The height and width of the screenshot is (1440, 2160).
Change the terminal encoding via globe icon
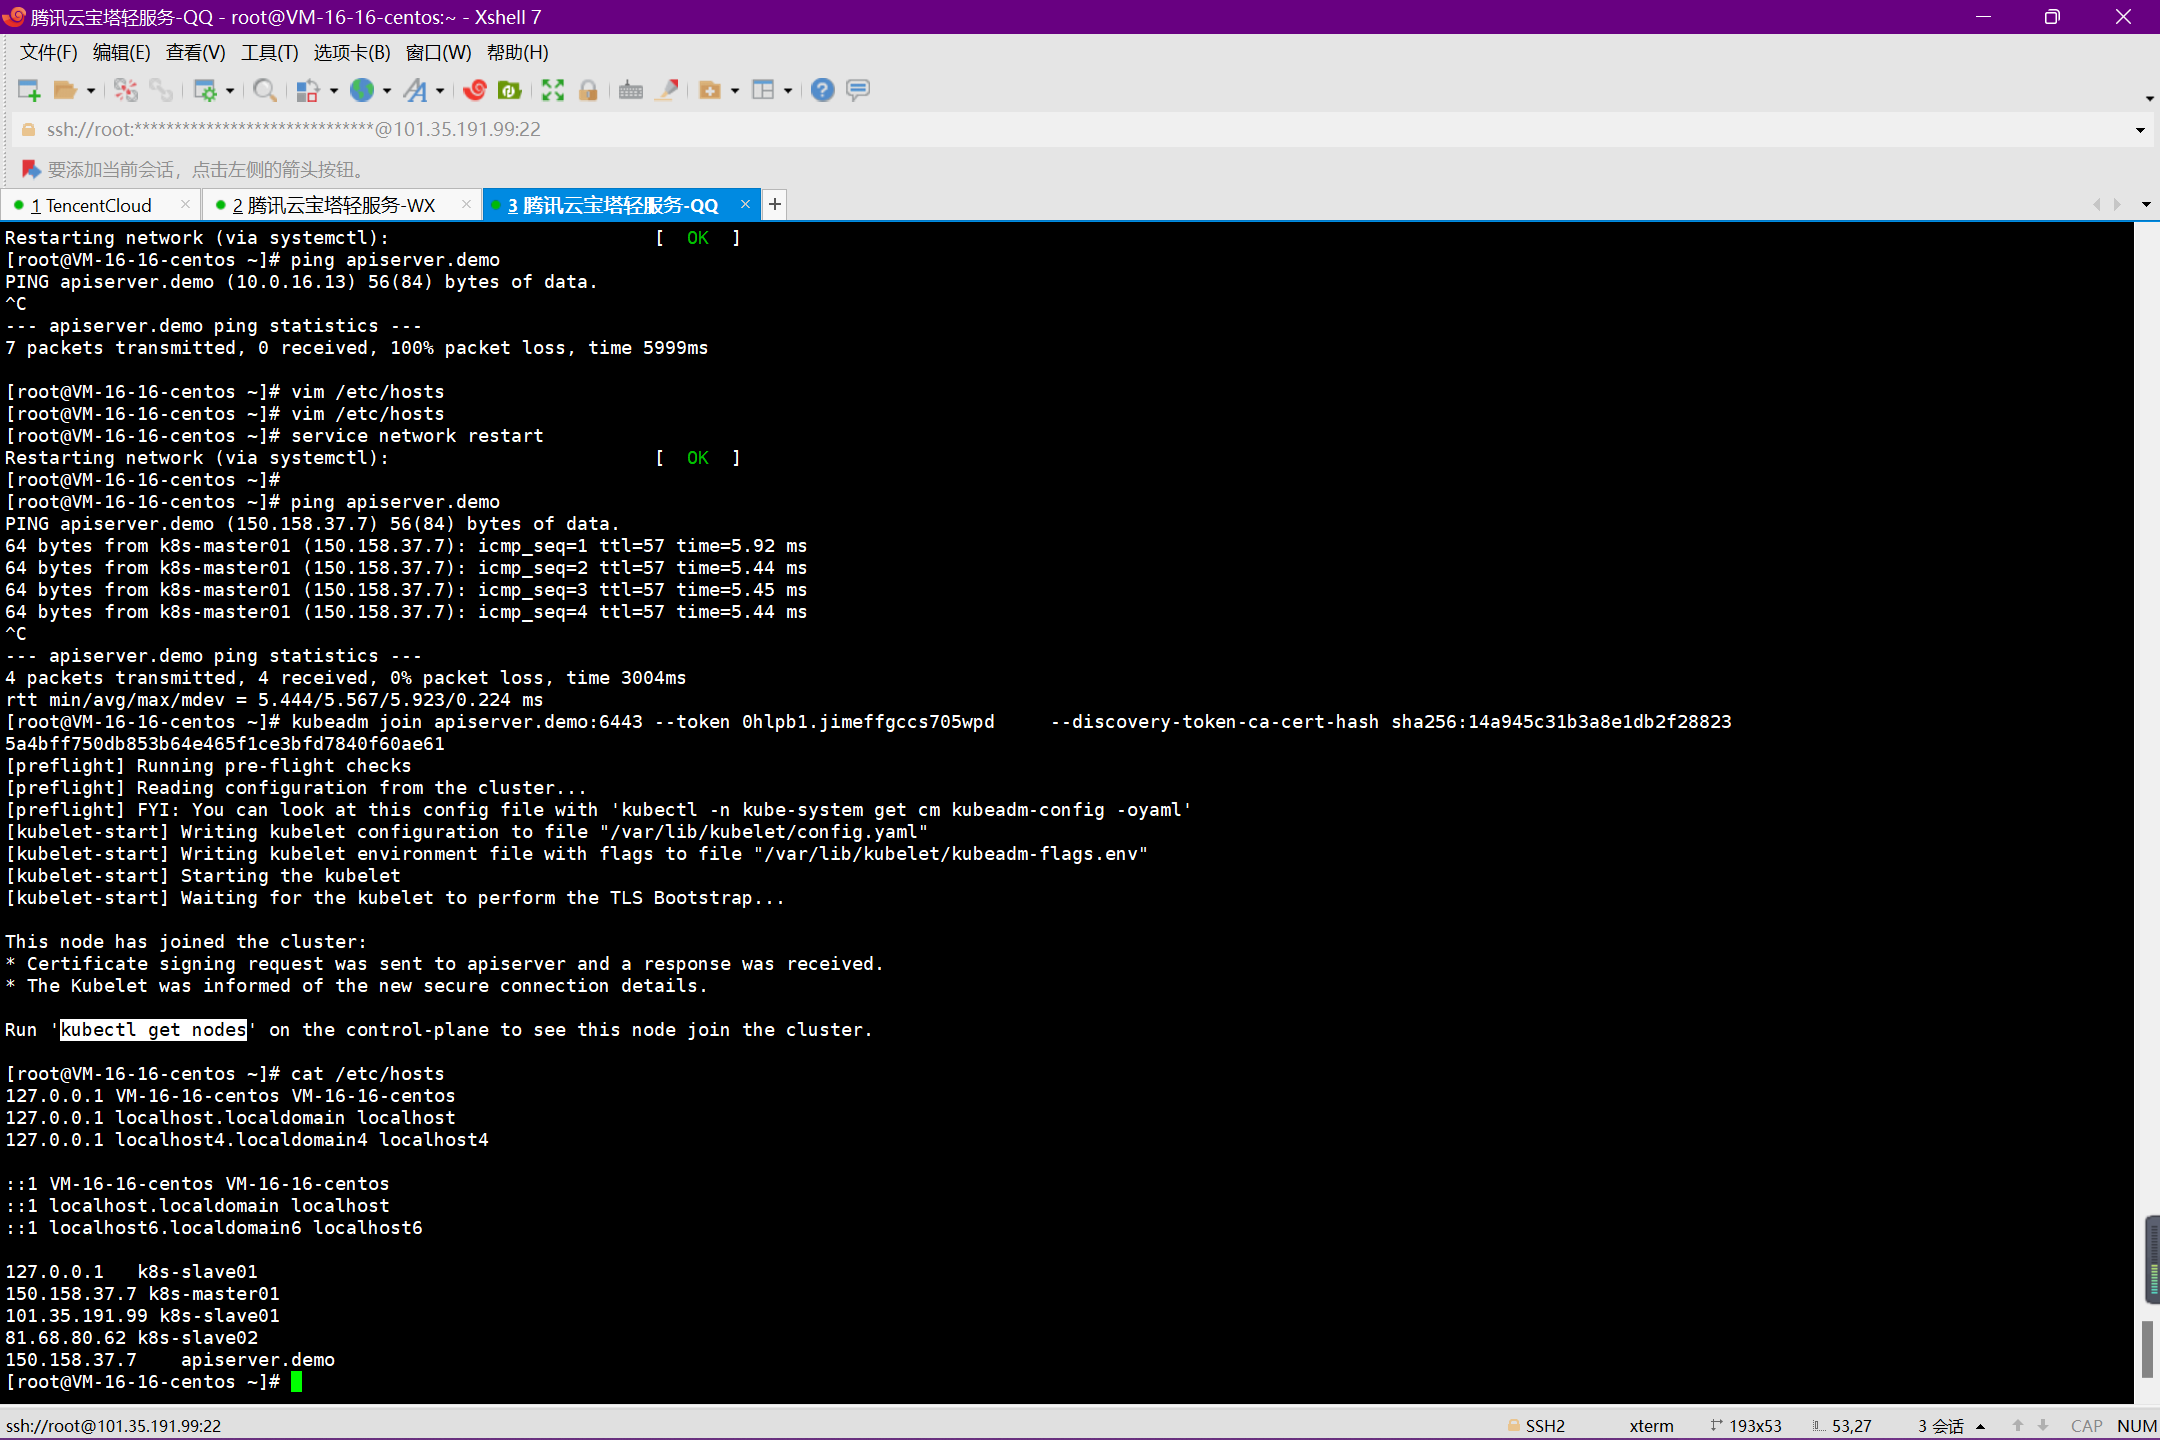coord(363,90)
